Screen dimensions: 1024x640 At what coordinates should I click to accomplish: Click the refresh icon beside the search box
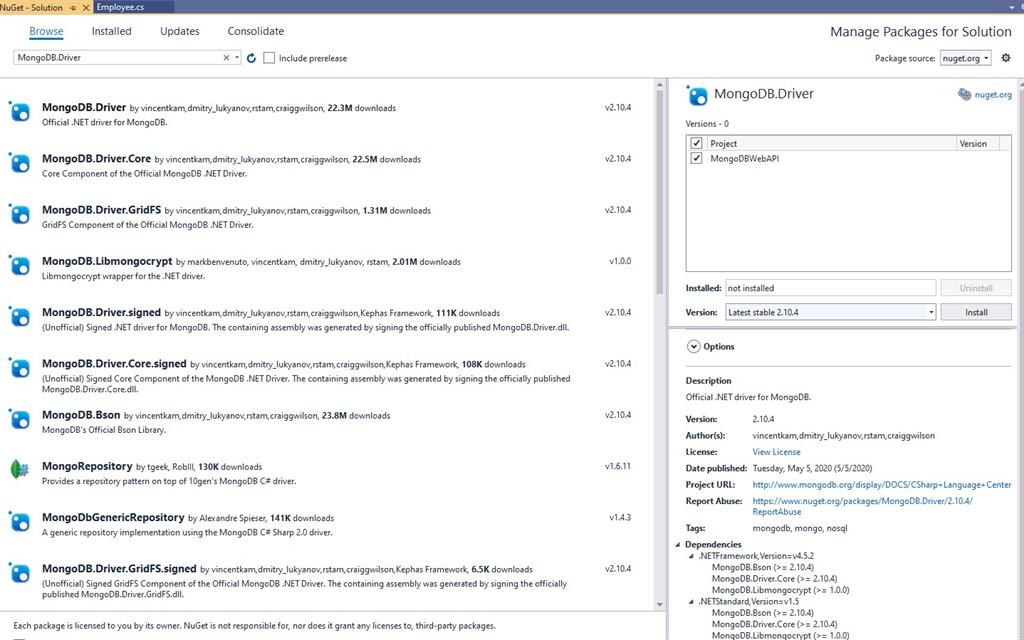tap(251, 58)
